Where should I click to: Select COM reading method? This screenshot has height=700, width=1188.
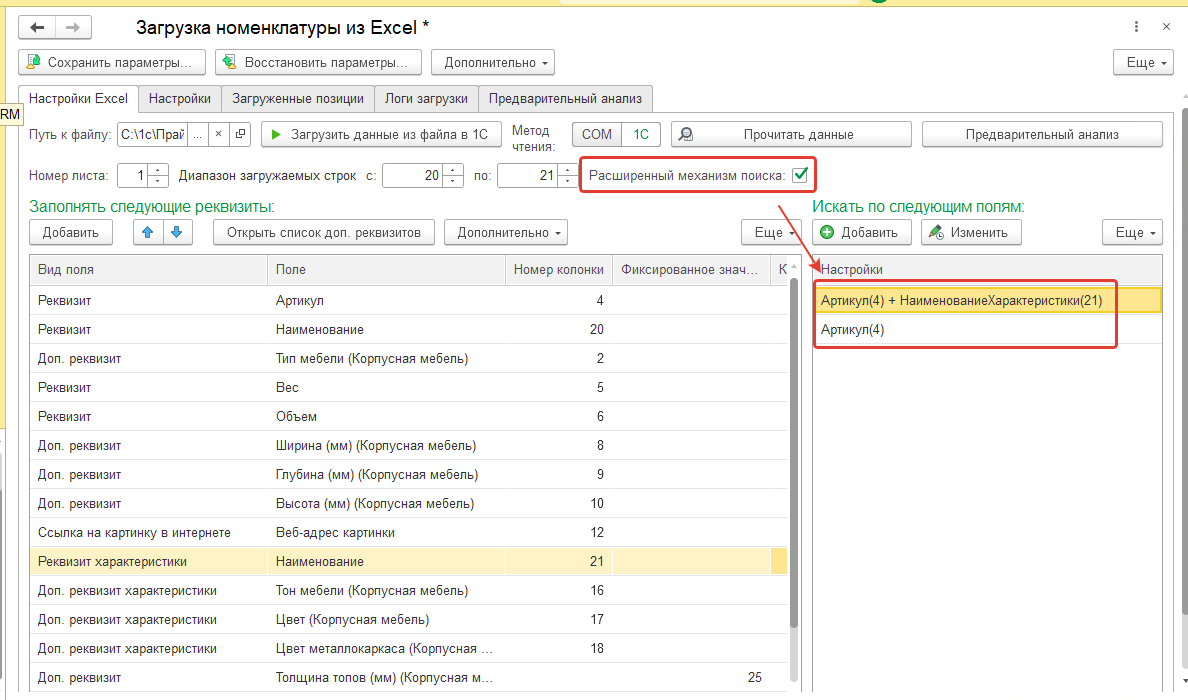pyautogui.click(x=596, y=134)
